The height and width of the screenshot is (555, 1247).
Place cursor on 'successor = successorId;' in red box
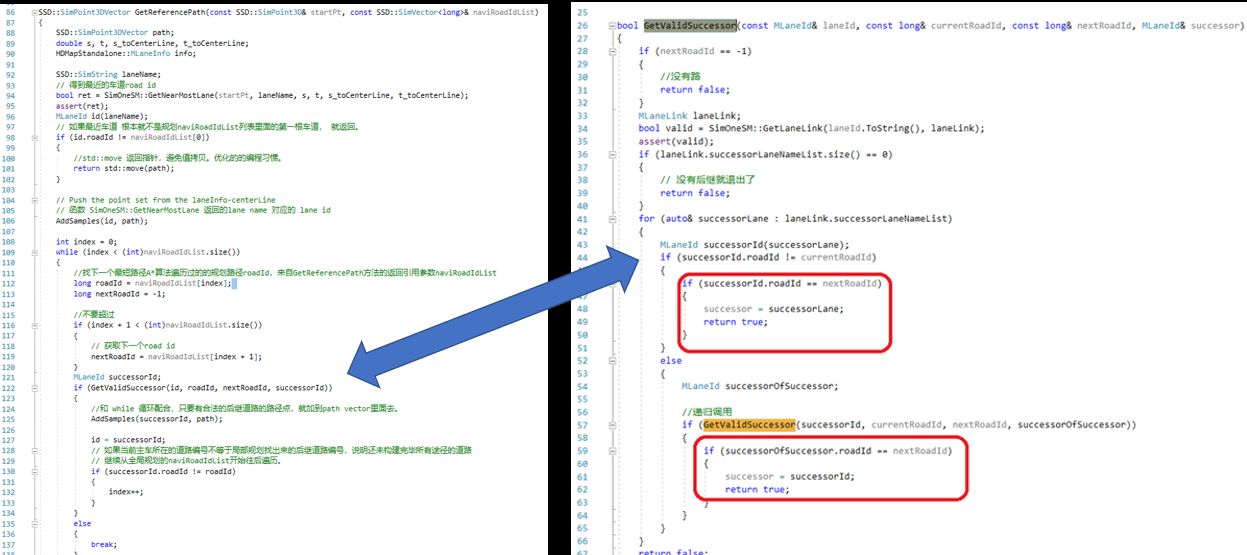789,476
